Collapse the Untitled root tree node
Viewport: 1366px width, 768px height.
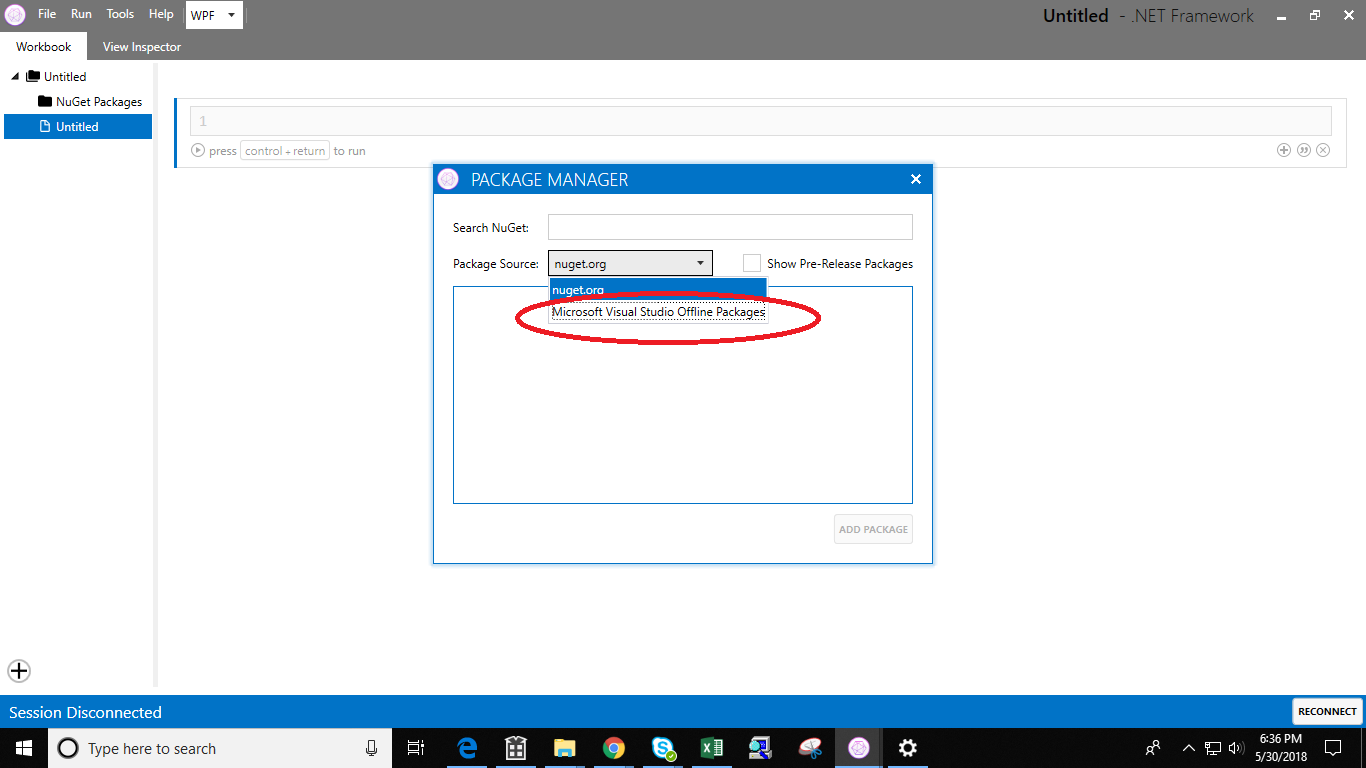point(15,77)
